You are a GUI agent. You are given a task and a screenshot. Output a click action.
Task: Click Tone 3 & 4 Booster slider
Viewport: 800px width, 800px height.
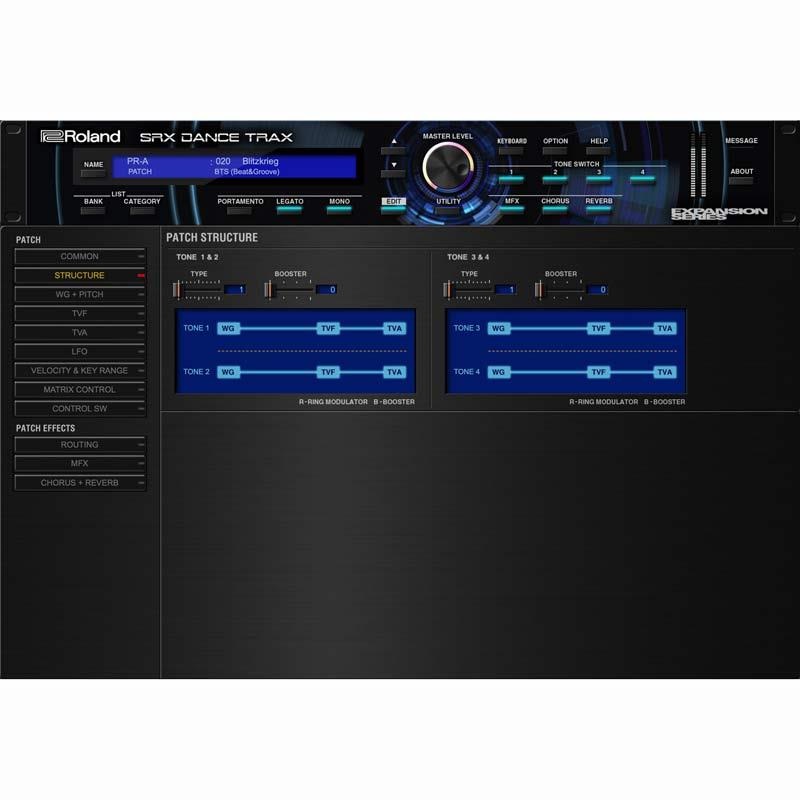559,290
